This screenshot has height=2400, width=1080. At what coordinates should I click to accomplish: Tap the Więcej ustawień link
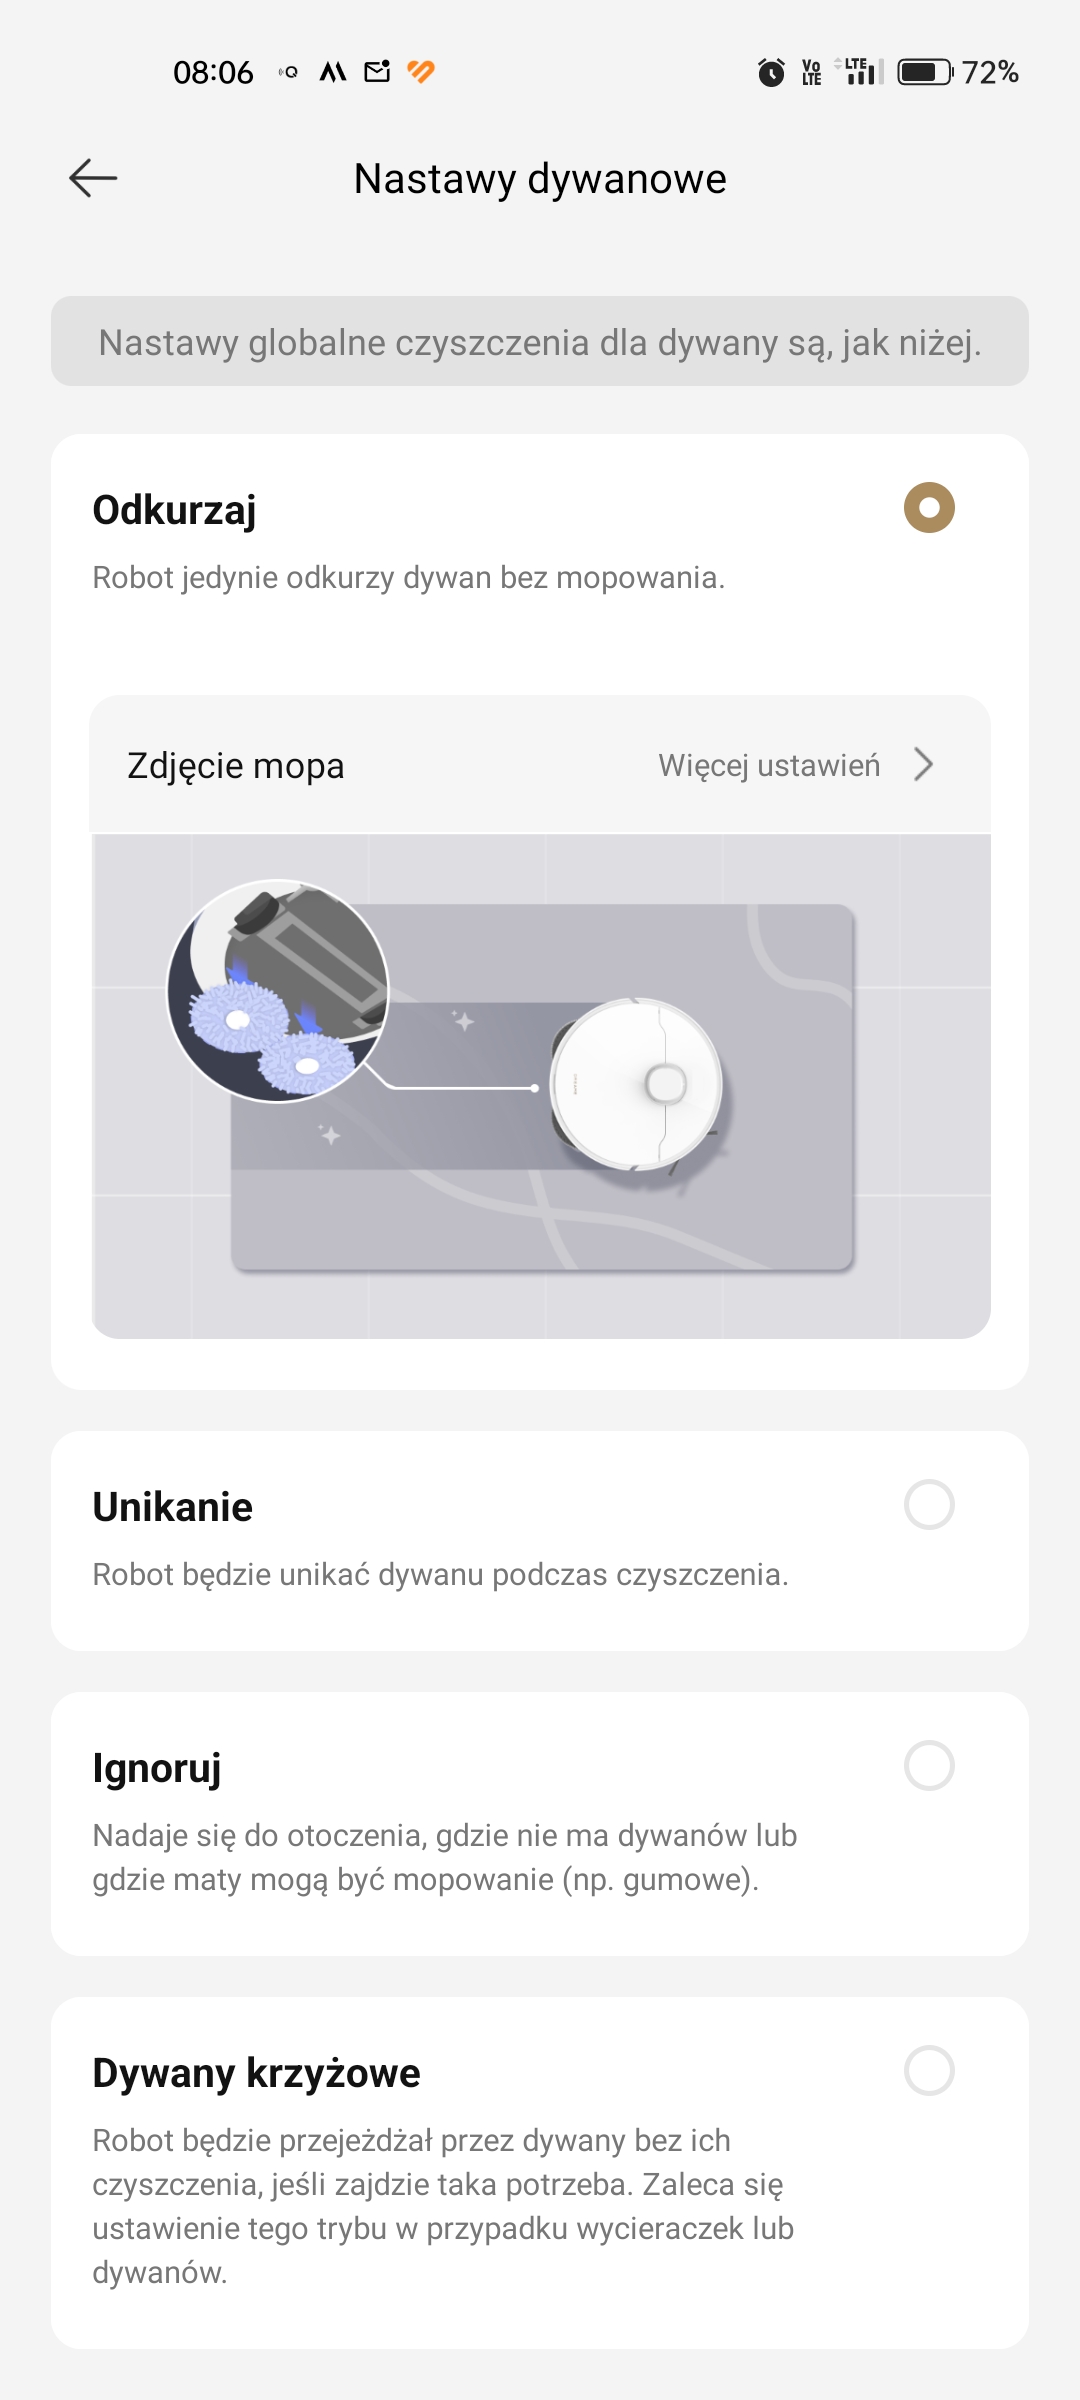(769, 765)
